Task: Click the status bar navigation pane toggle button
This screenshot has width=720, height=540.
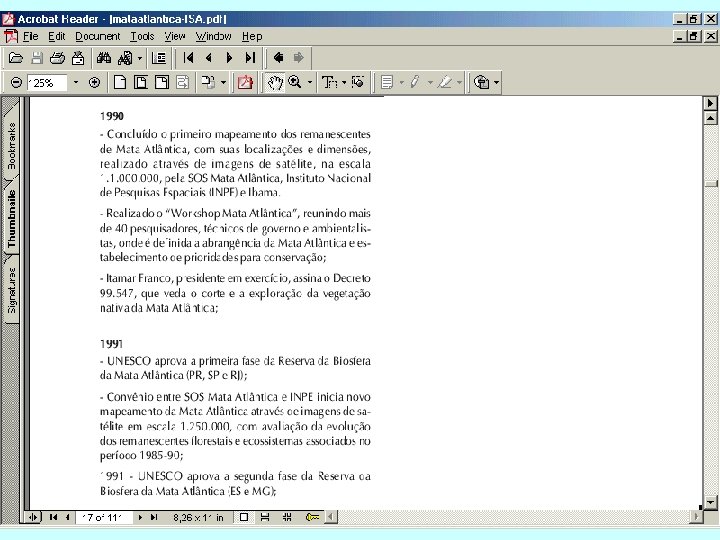Action: point(33,518)
